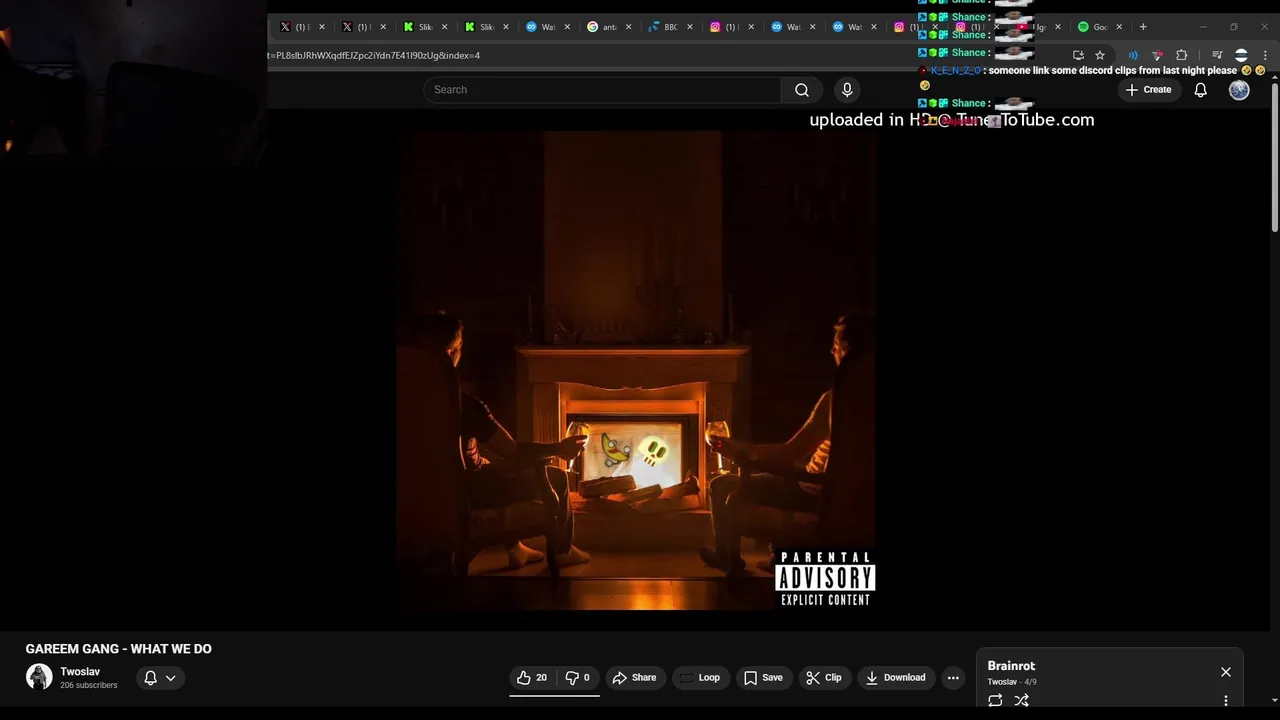Switch to the BBC tab
1280x720 pixels.
pyautogui.click(x=670, y=27)
